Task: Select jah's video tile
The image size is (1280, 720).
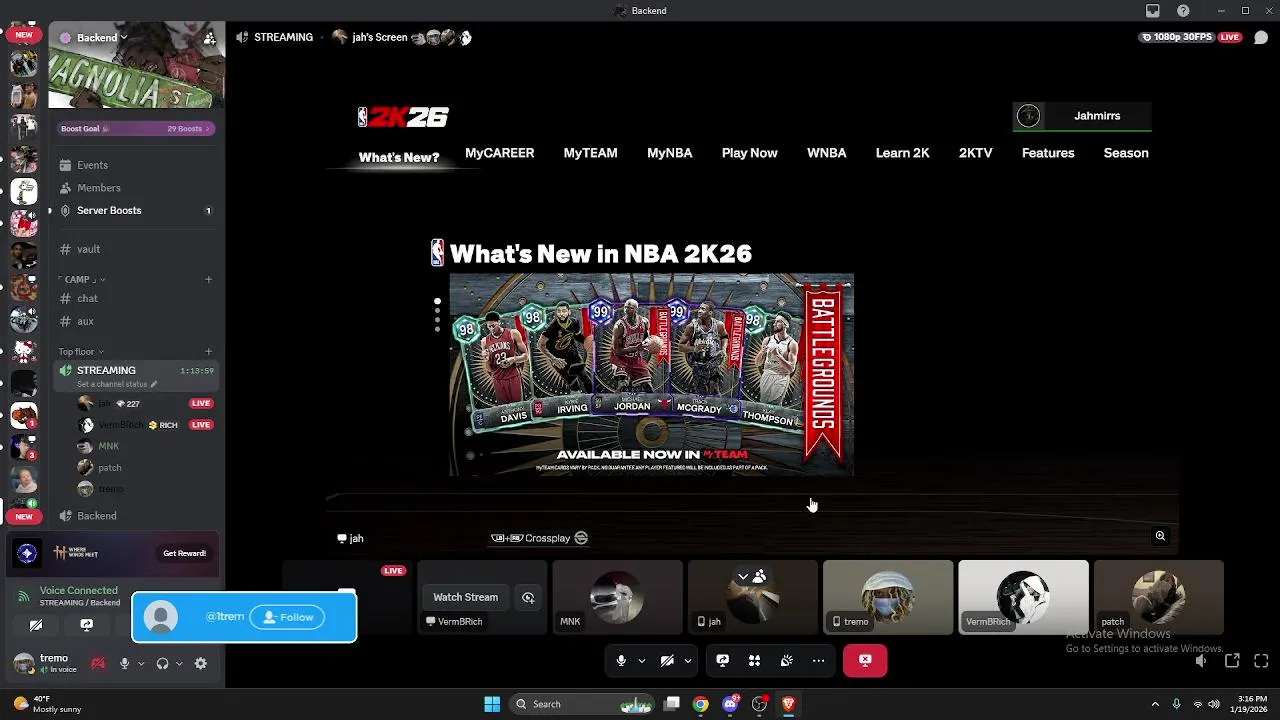Action: (753, 597)
